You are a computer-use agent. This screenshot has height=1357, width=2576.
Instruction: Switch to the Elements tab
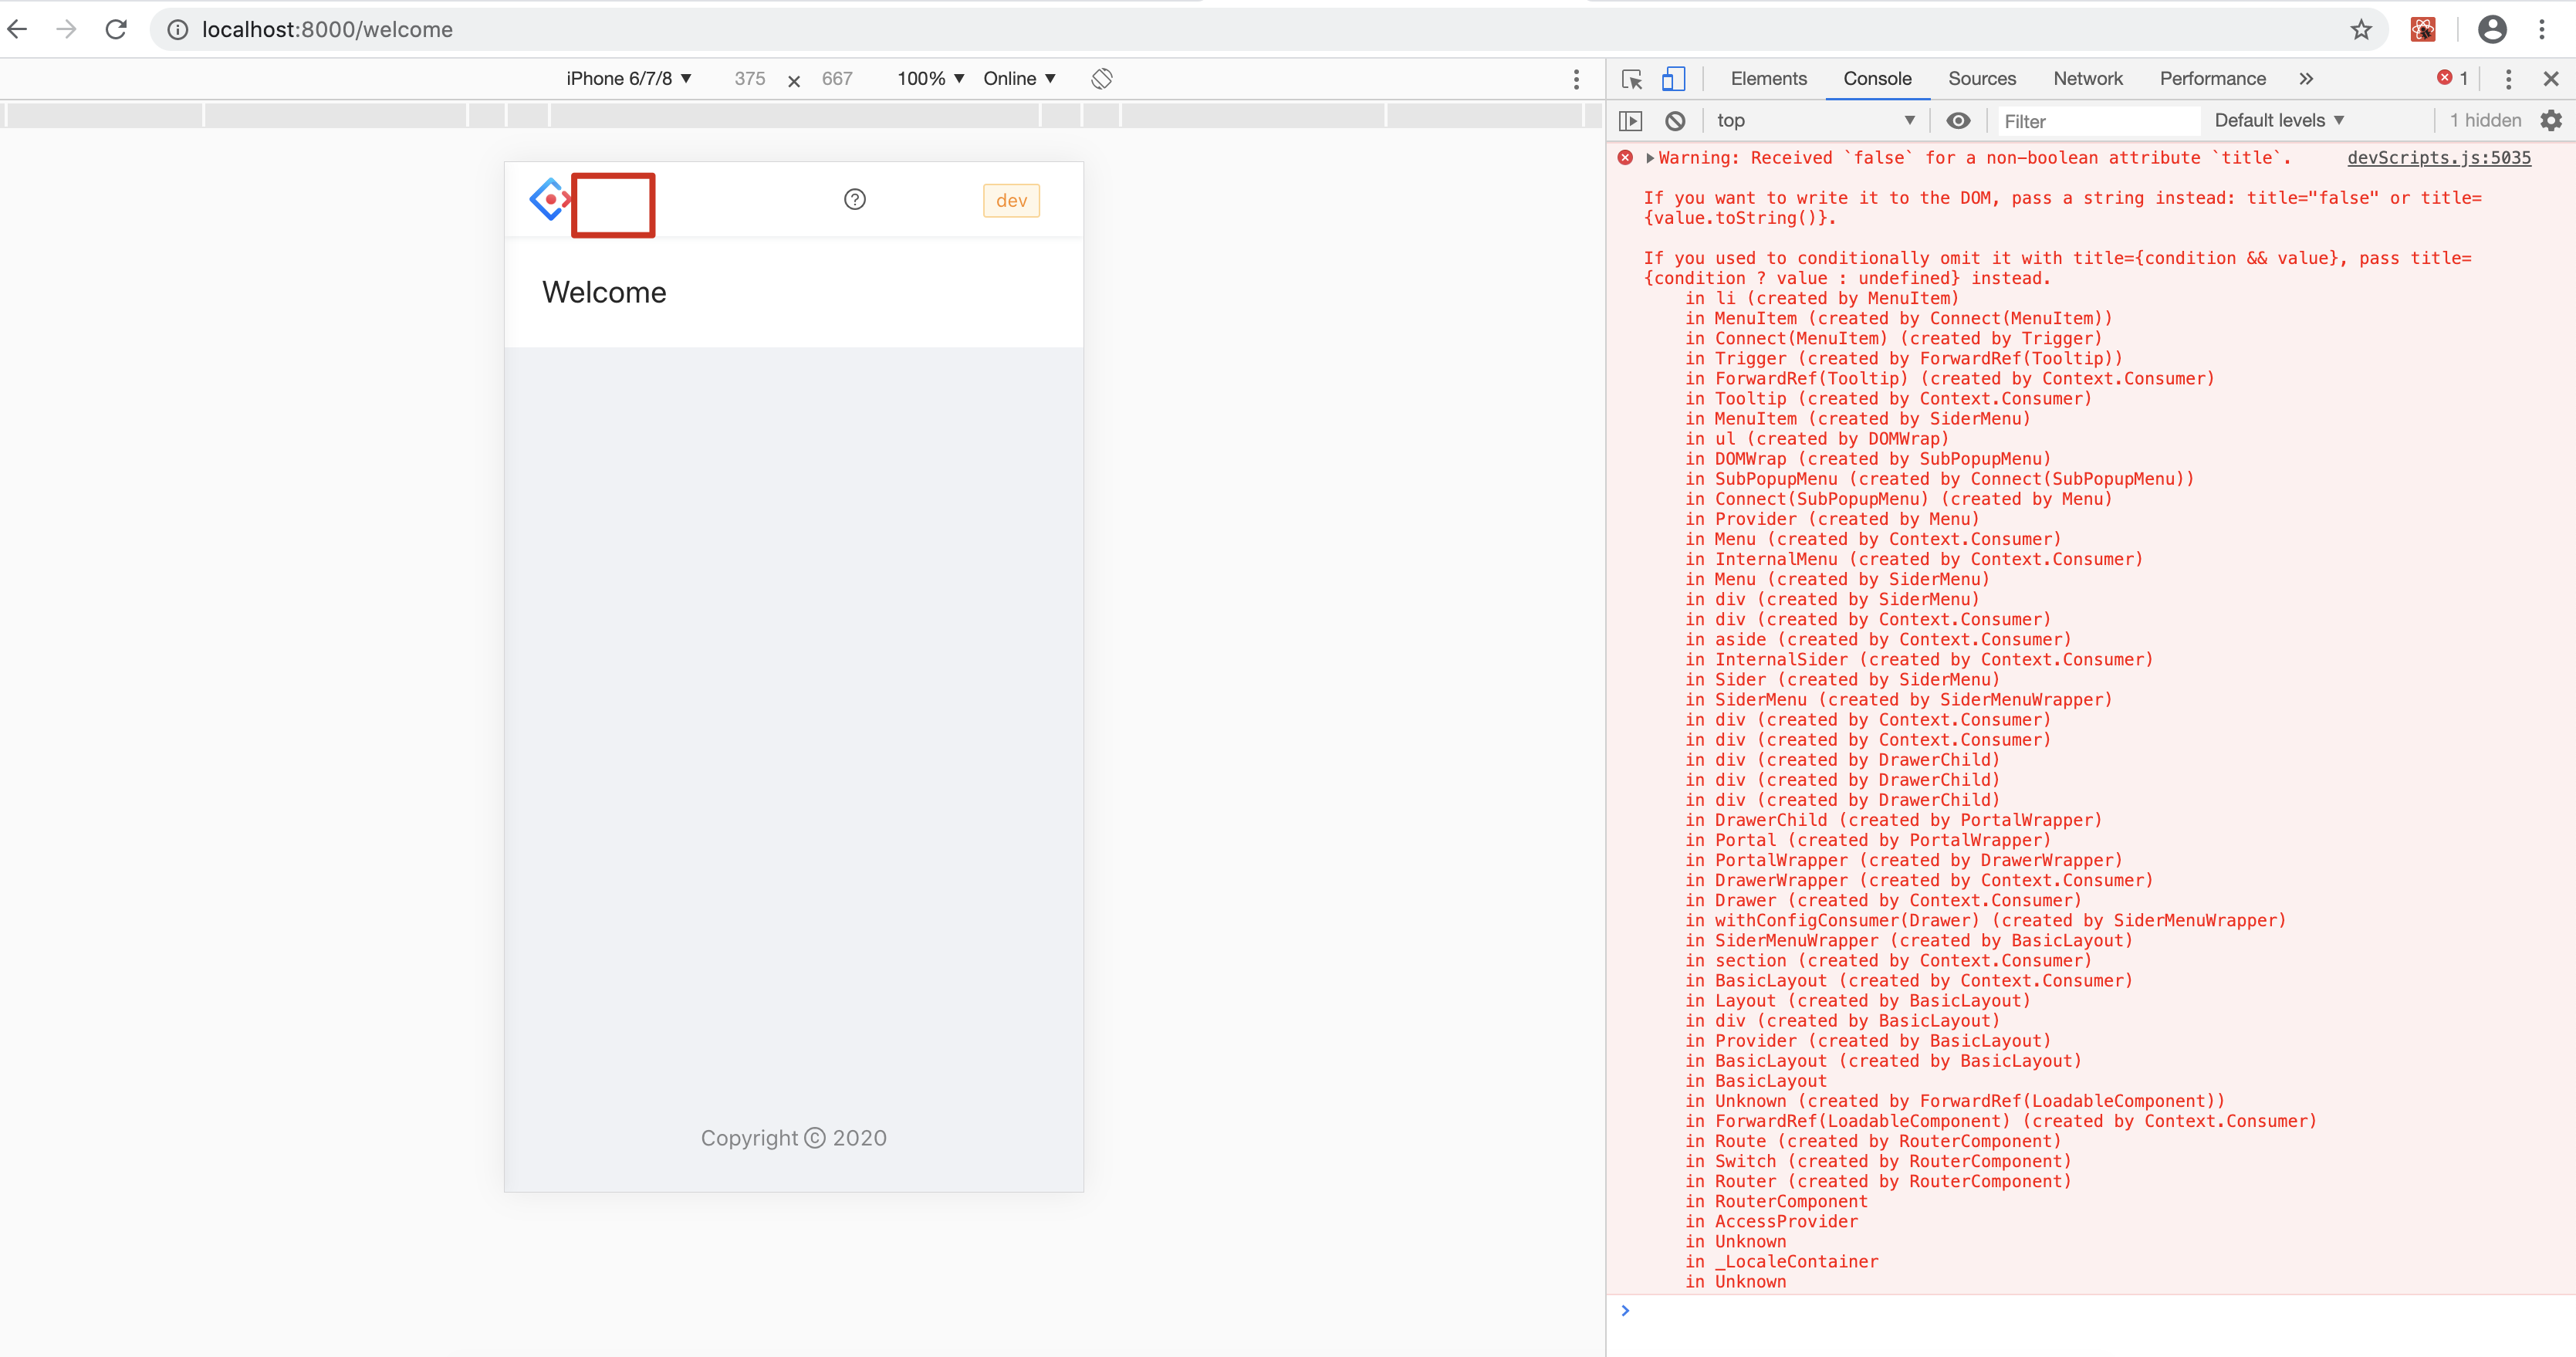point(1768,78)
